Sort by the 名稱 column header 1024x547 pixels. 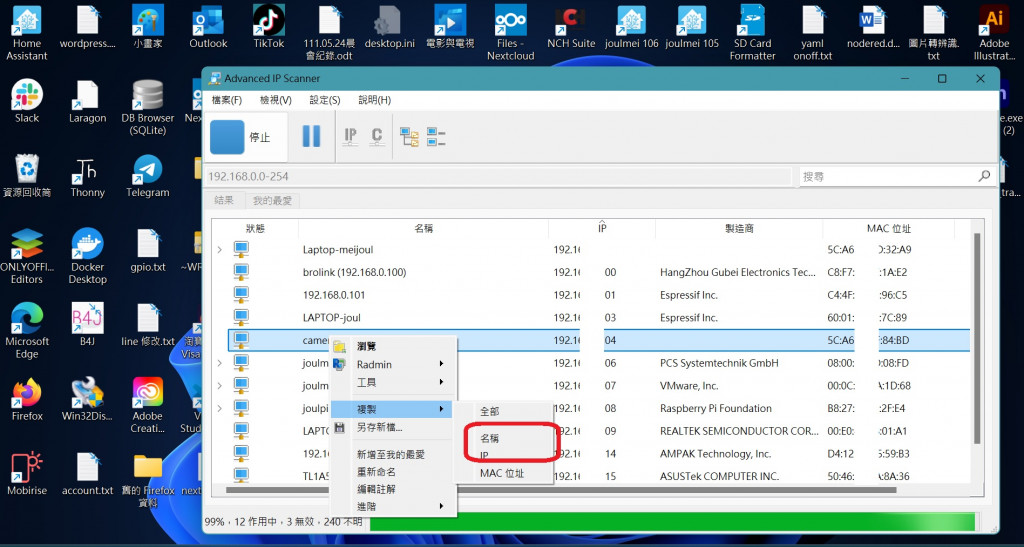pyautogui.click(x=423, y=228)
